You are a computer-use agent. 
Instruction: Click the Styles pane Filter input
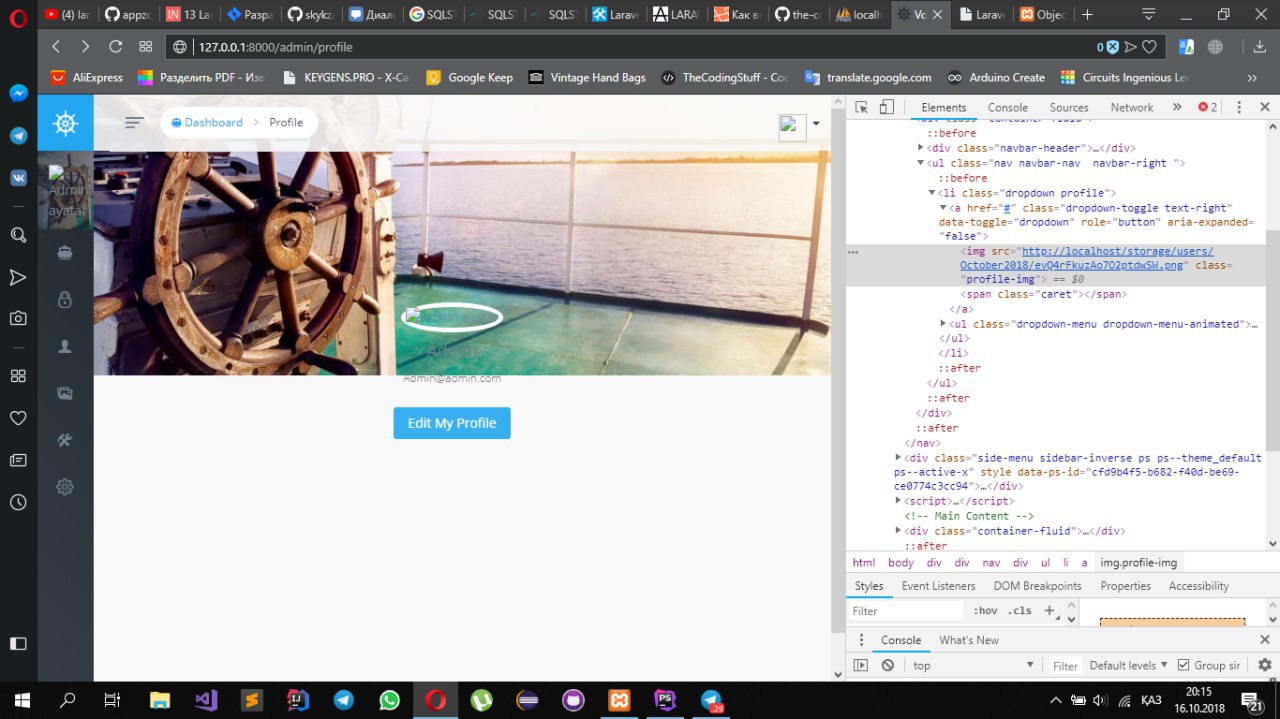coord(906,610)
